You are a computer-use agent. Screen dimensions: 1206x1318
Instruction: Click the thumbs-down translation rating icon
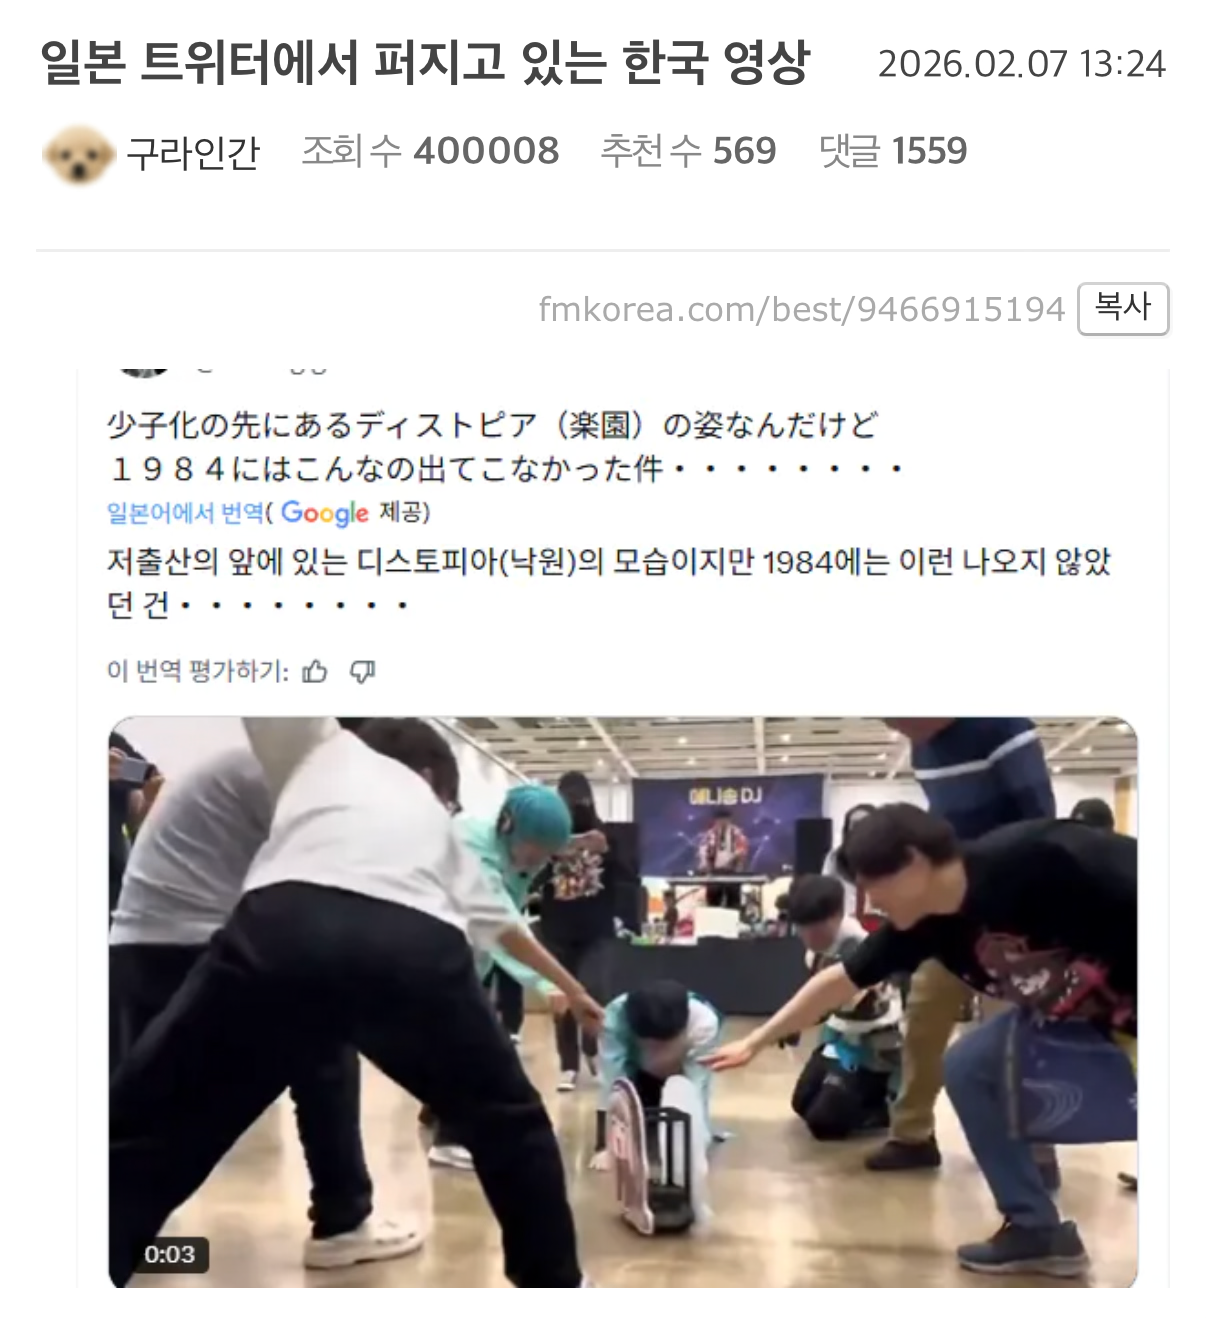[x=362, y=671]
